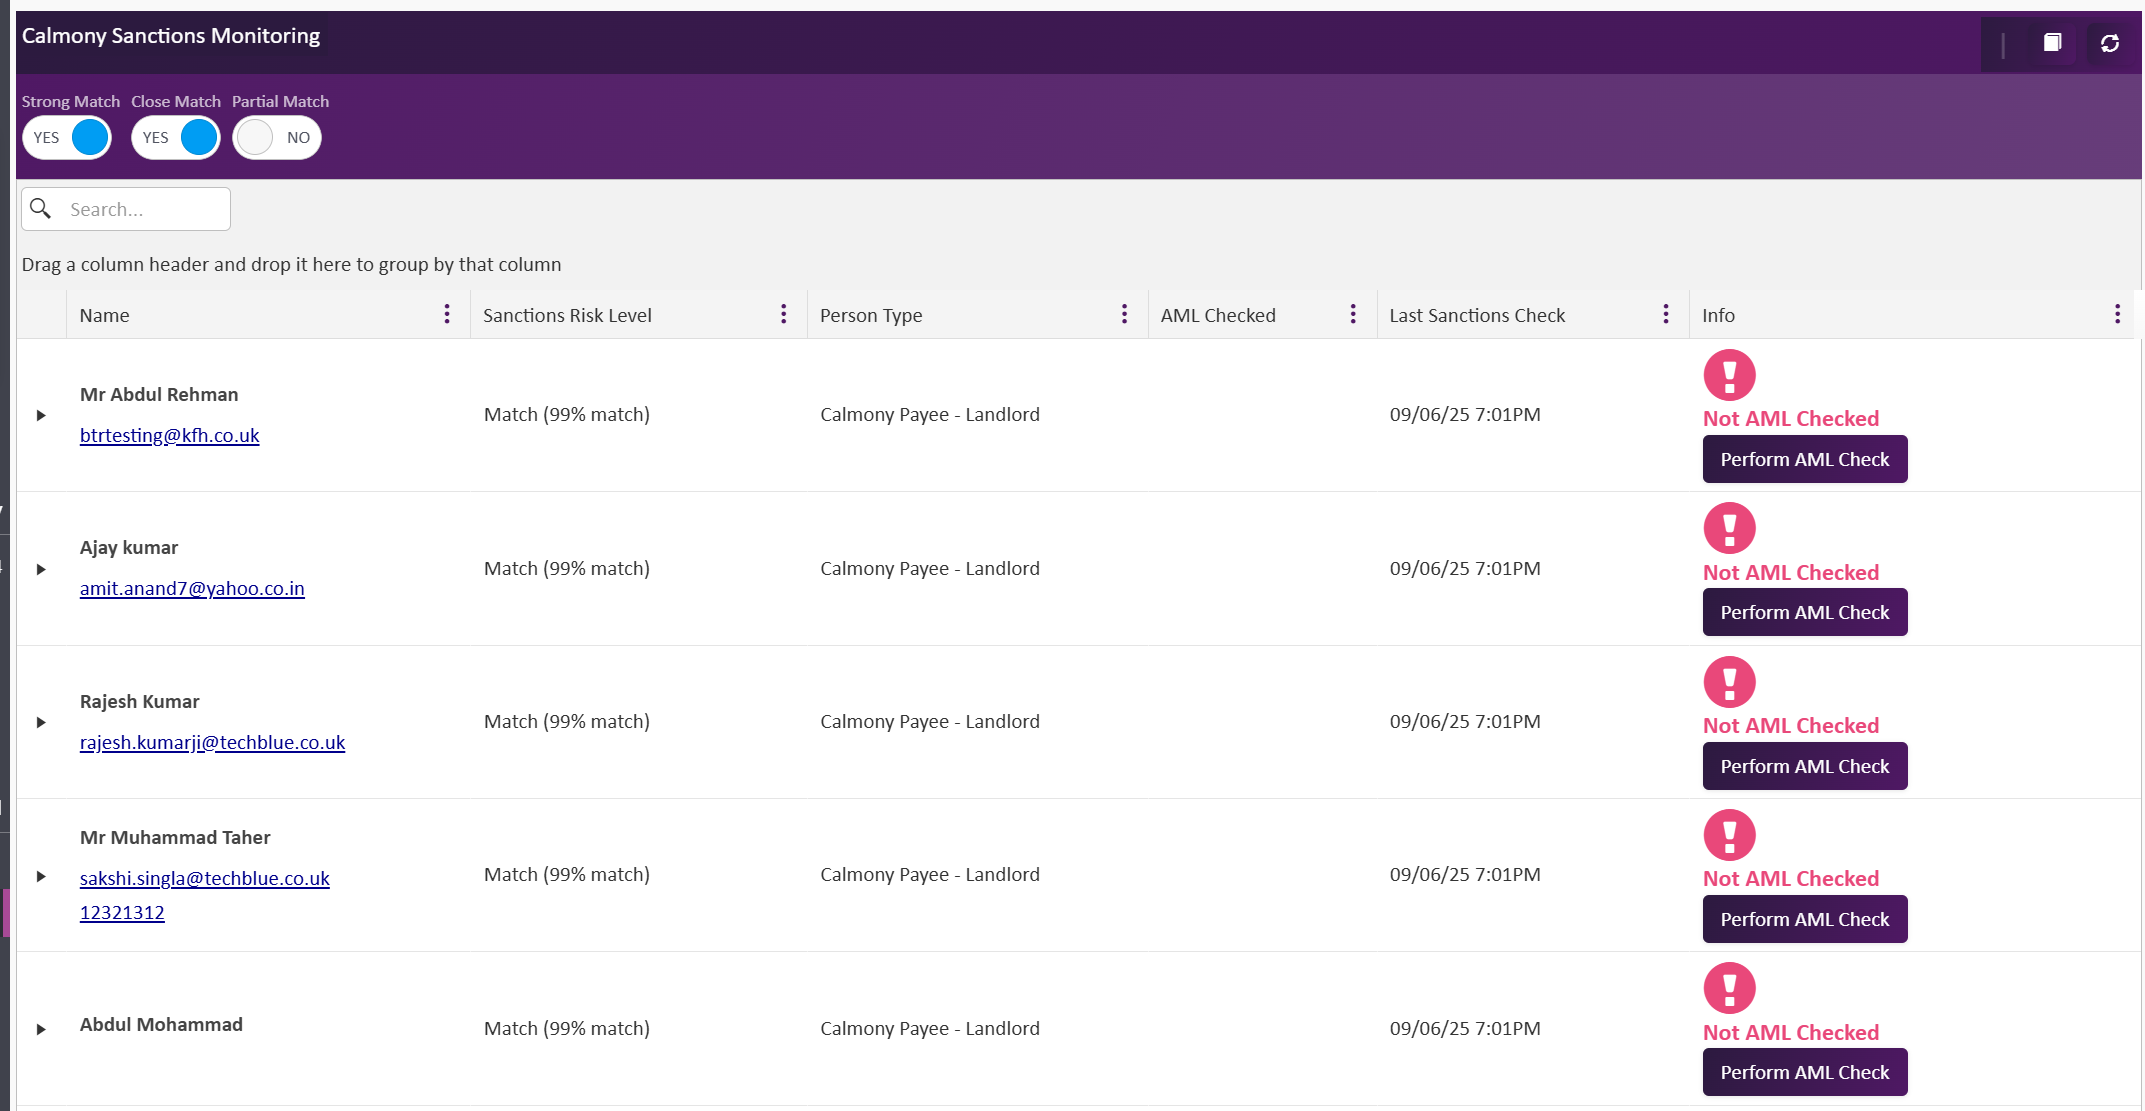
Task: Open the documentation book icon at top right
Action: click(2052, 43)
